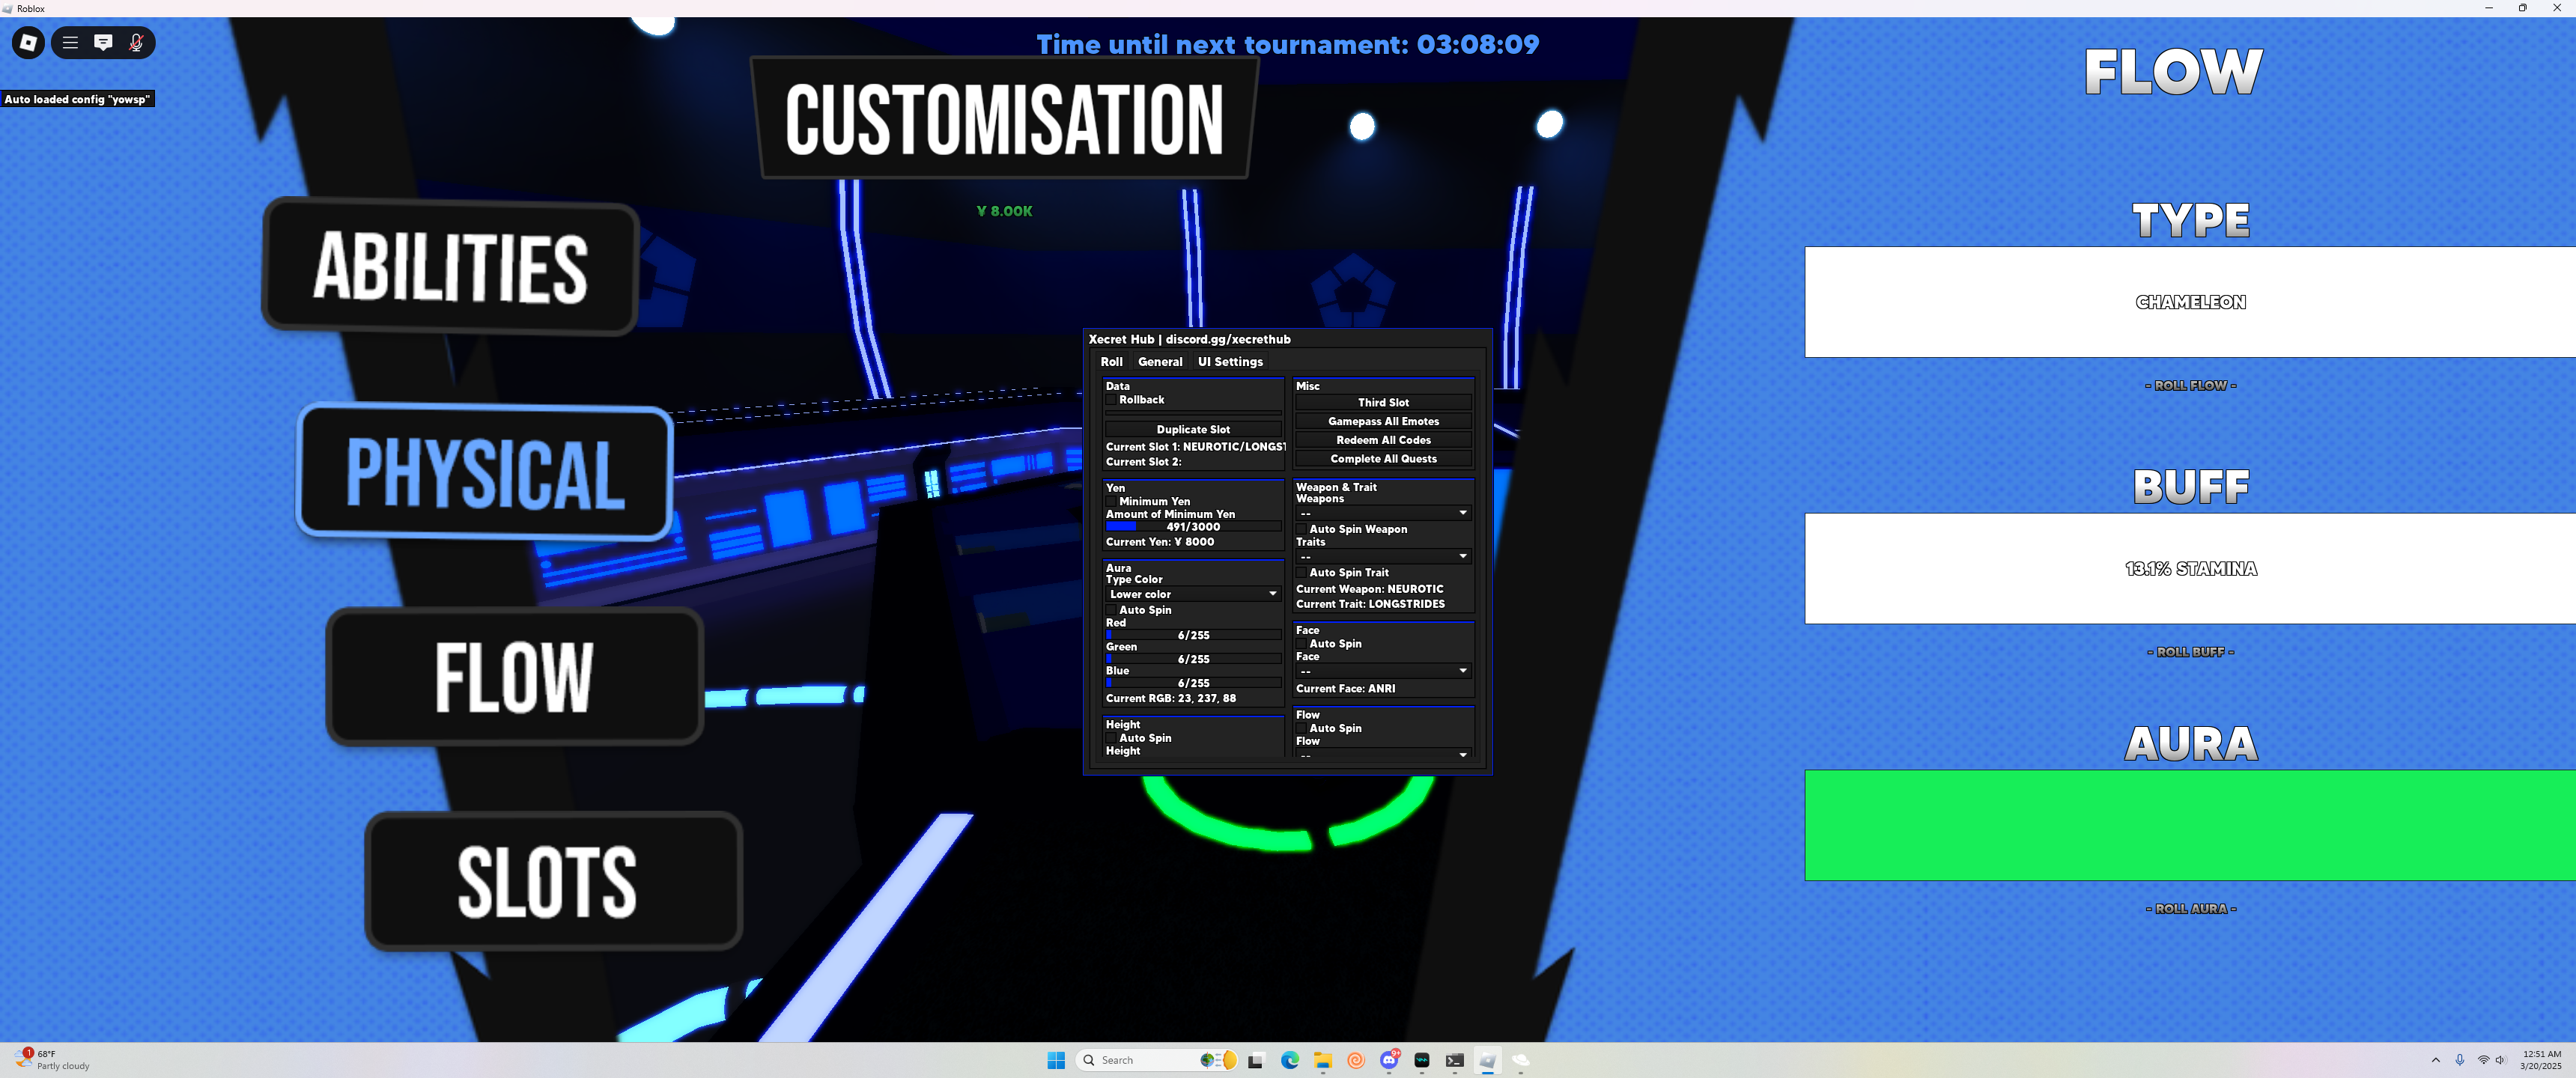Click the hamburger menu icon
Image resolution: width=2576 pixels, height=1078 pixels.
tap(70, 42)
